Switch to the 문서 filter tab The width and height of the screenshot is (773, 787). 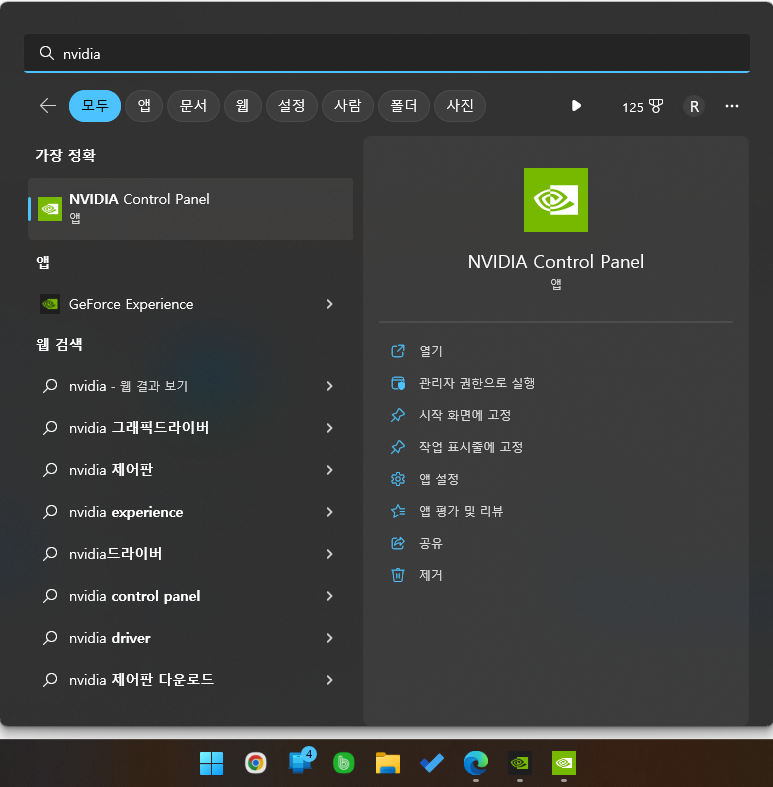coord(193,106)
